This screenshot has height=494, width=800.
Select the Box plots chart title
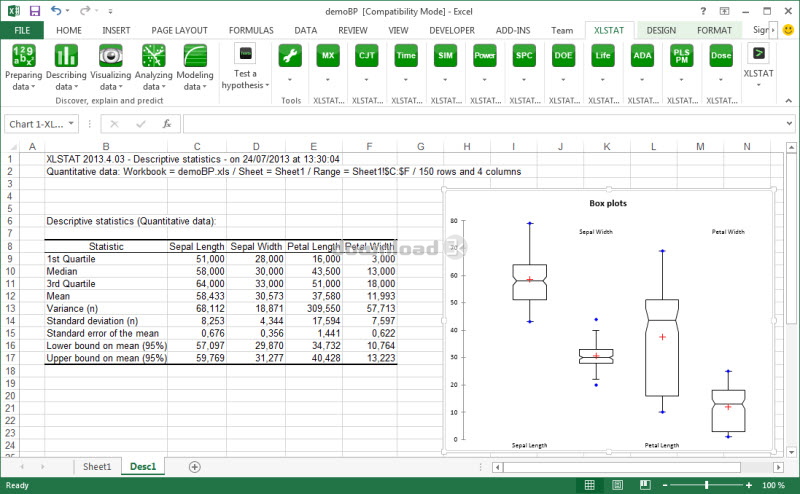608,203
